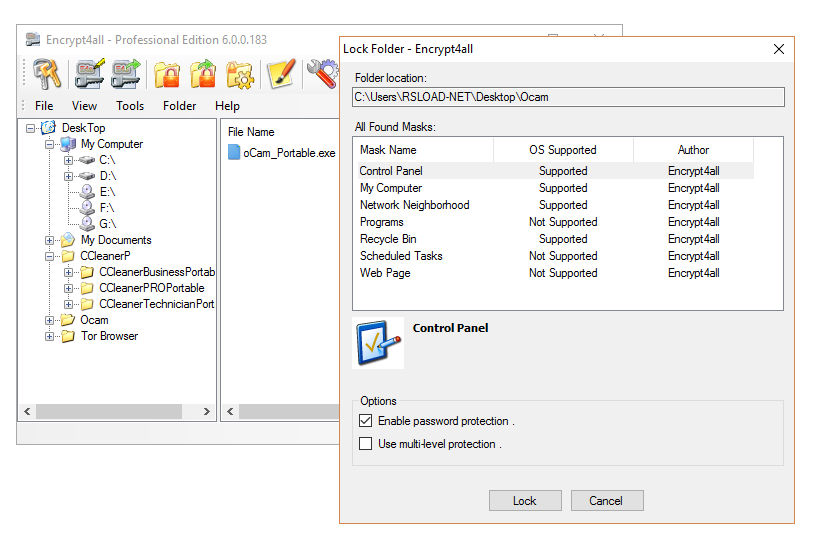Select the My Documents folder icon
The height and width of the screenshot is (547, 821).
[x=68, y=240]
